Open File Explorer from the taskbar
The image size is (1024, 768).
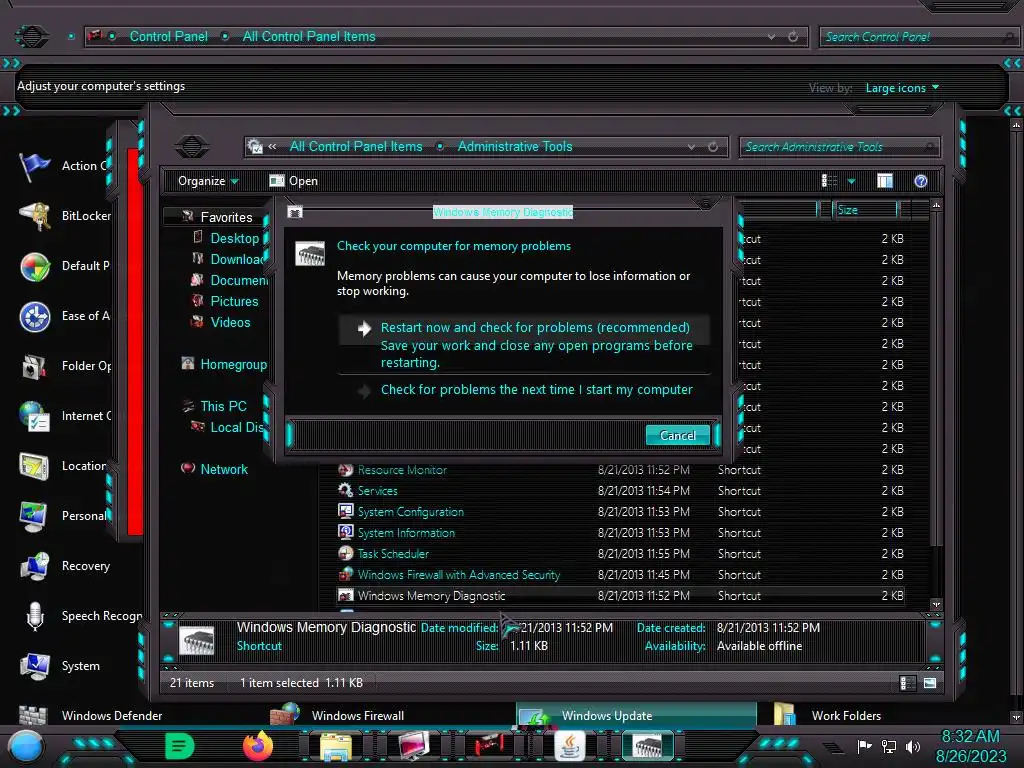[336, 746]
